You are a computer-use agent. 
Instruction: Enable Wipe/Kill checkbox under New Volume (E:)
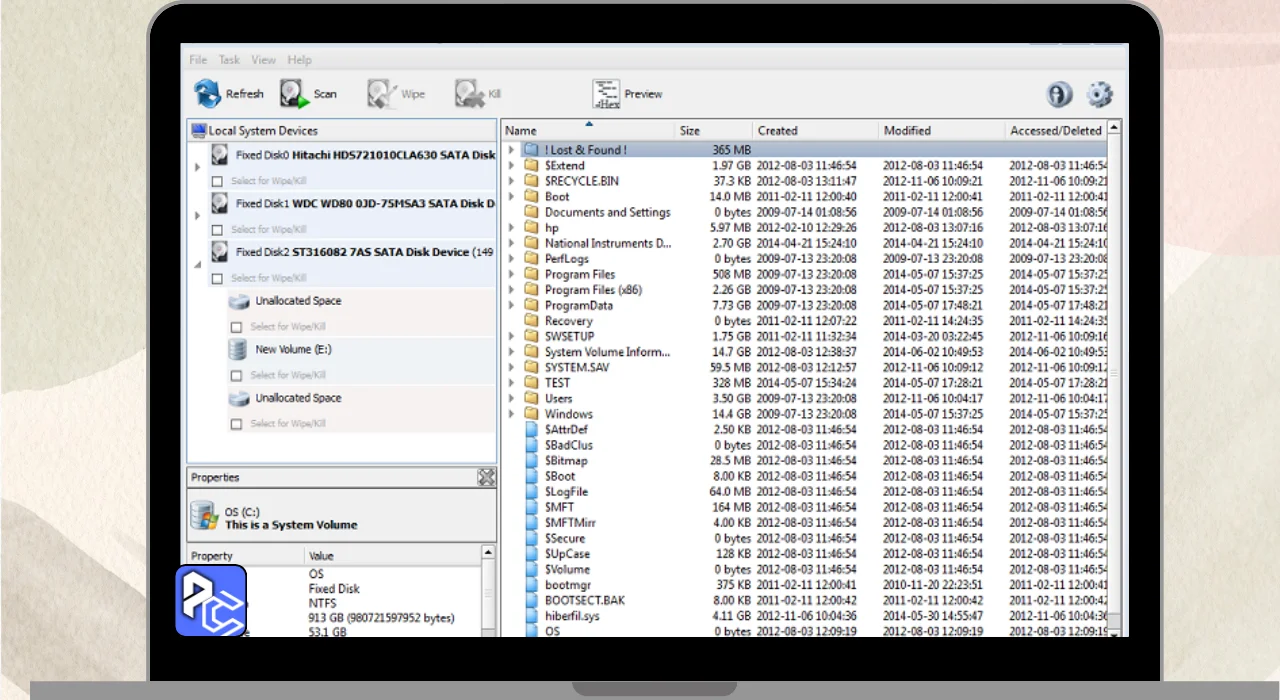point(236,376)
